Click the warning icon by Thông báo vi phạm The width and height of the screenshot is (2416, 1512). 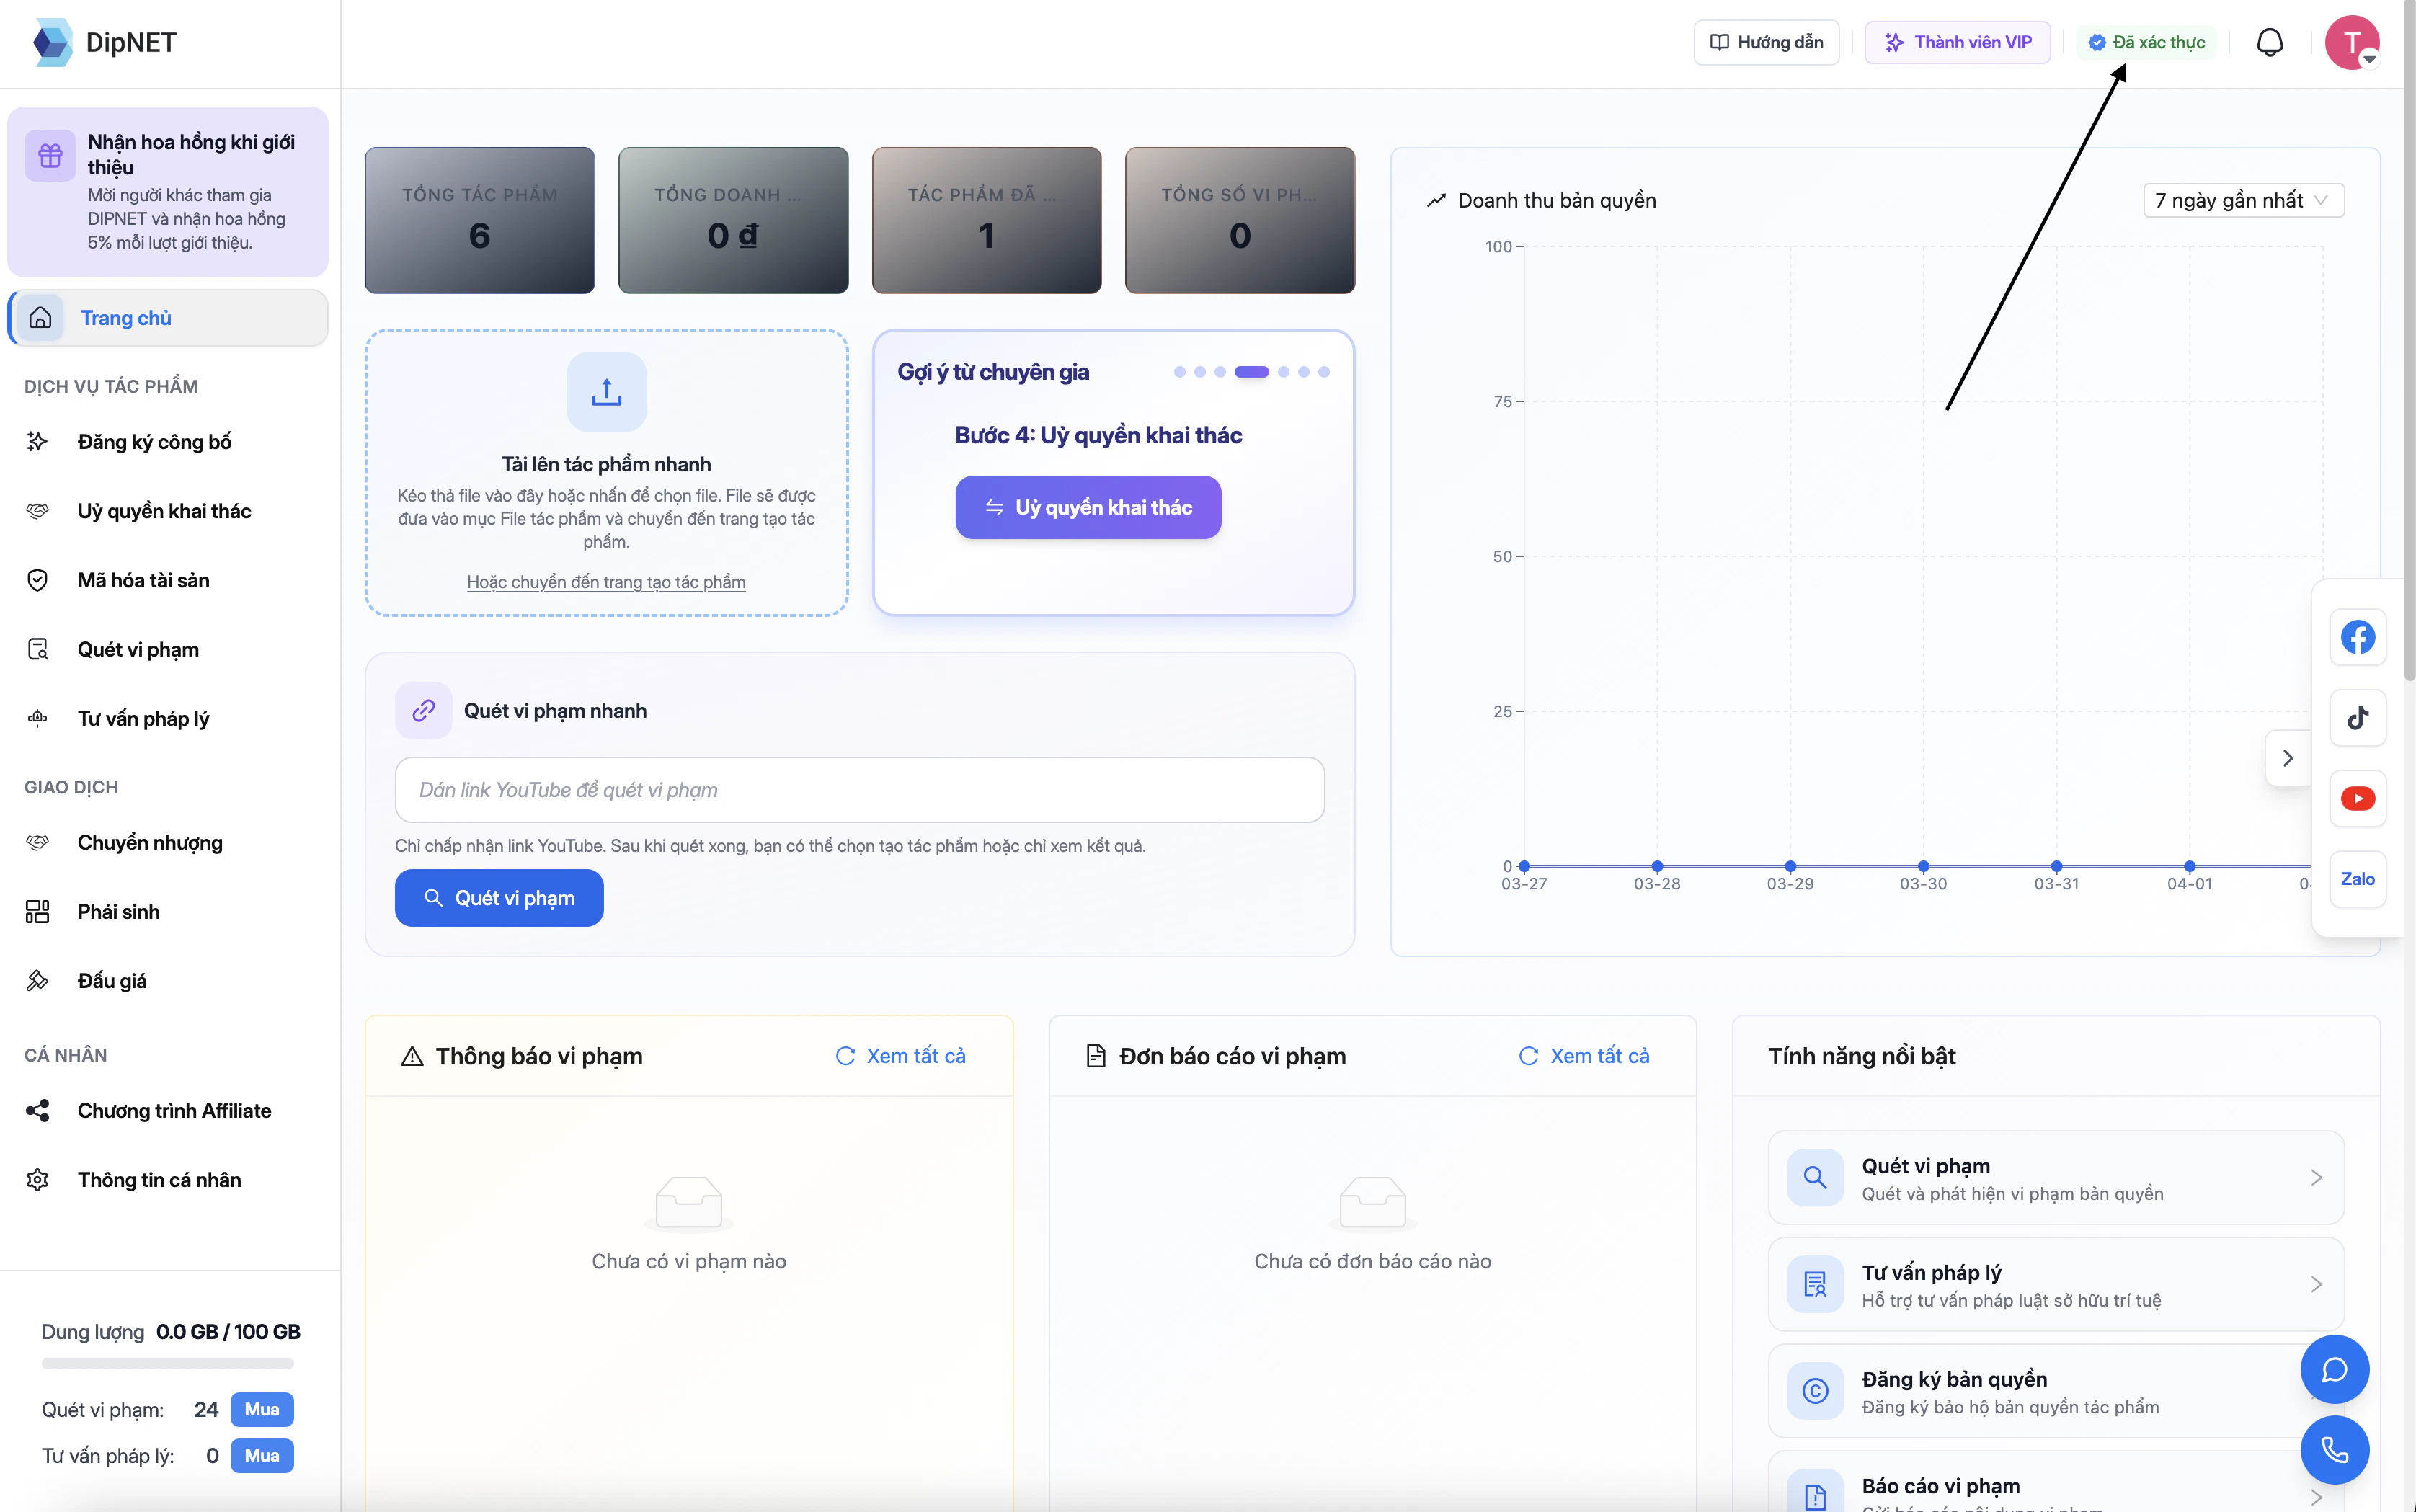(412, 1056)
